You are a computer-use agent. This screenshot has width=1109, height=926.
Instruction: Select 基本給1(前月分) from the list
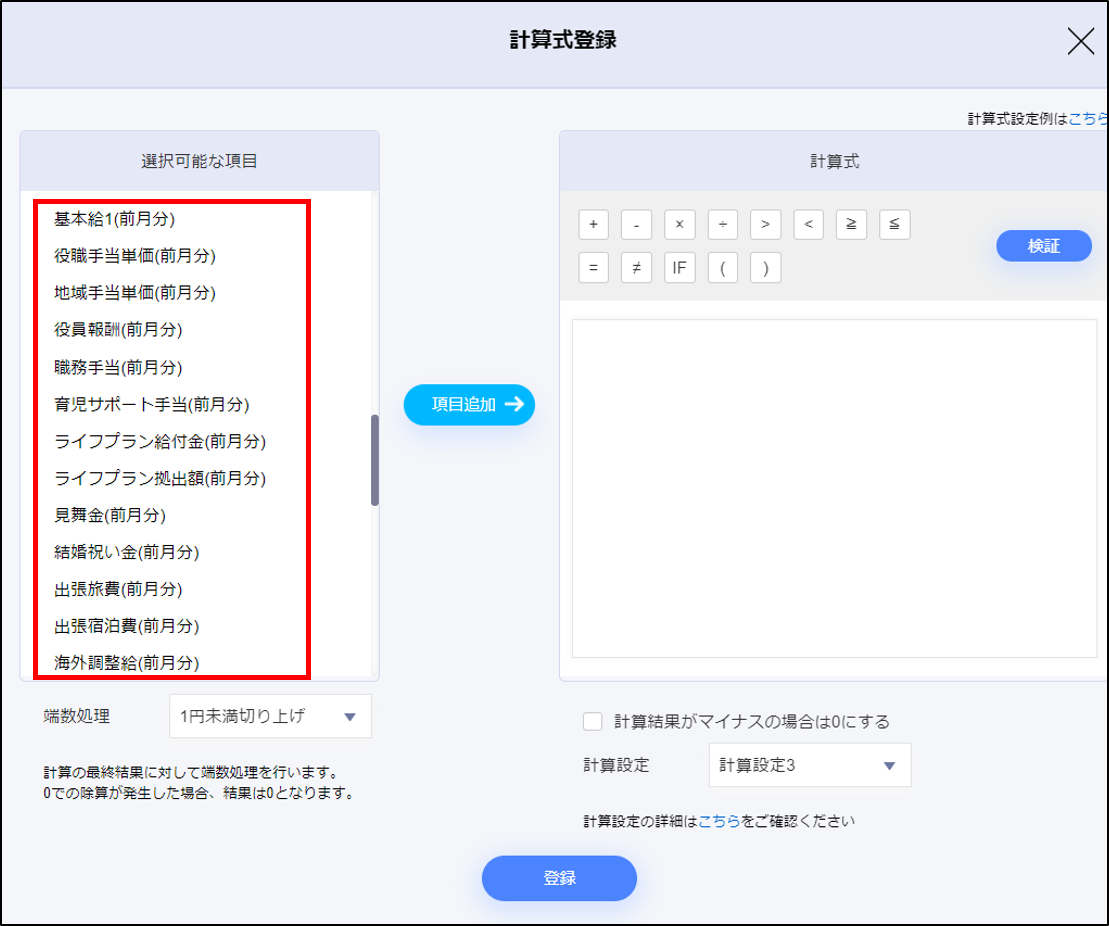coord(121,218)
